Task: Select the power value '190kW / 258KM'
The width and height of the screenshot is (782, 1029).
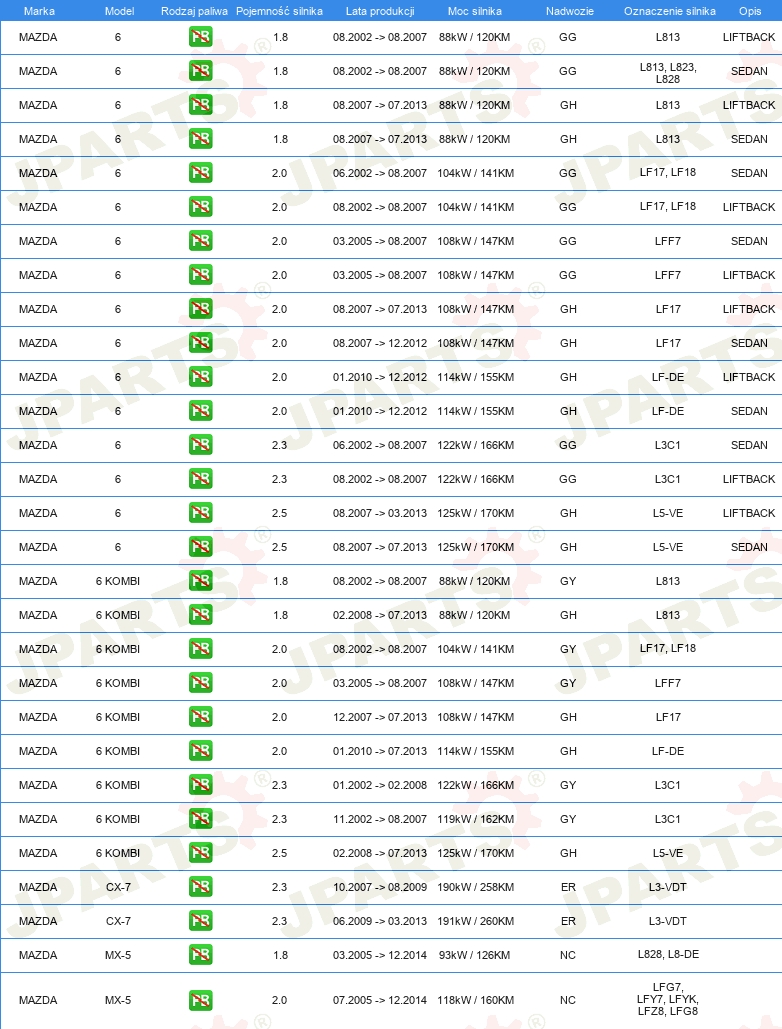Action: pos(476,887)
